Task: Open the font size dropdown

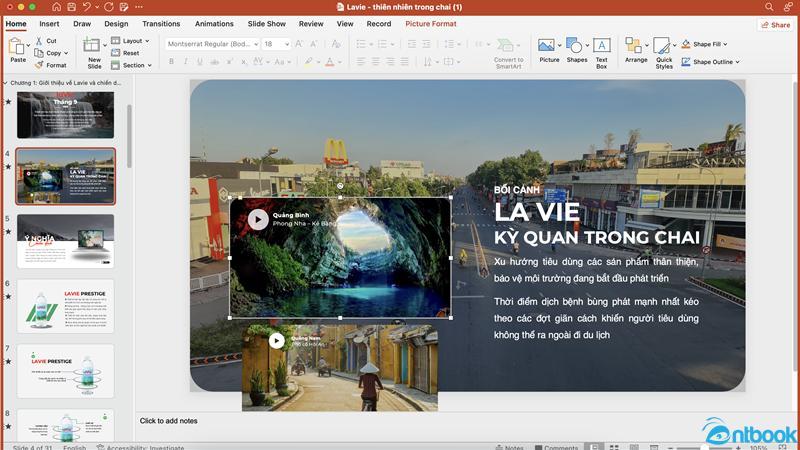Action: [287, 44]
